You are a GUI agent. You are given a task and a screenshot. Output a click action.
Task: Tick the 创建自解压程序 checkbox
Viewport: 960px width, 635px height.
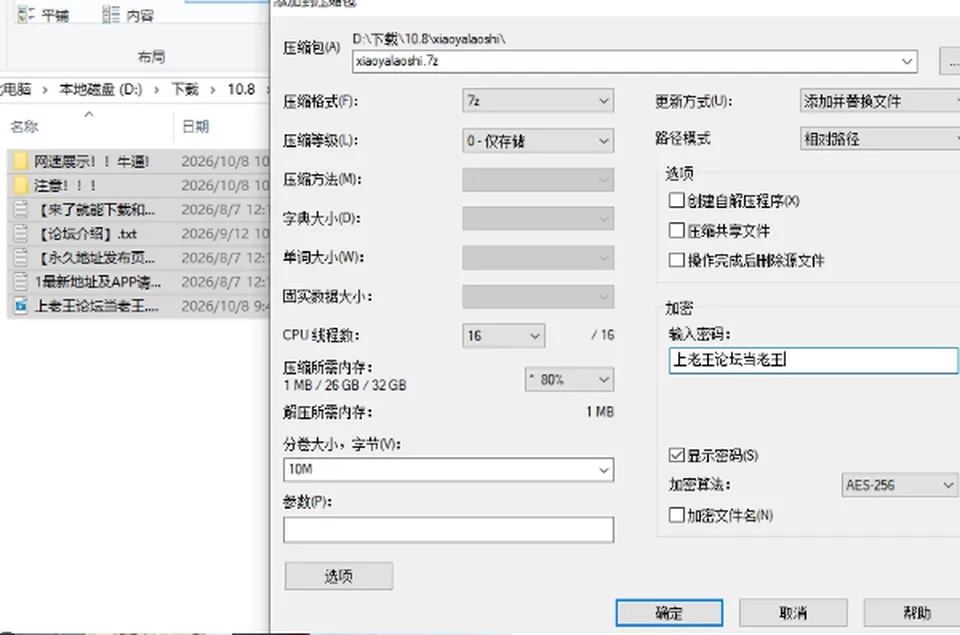677,200
